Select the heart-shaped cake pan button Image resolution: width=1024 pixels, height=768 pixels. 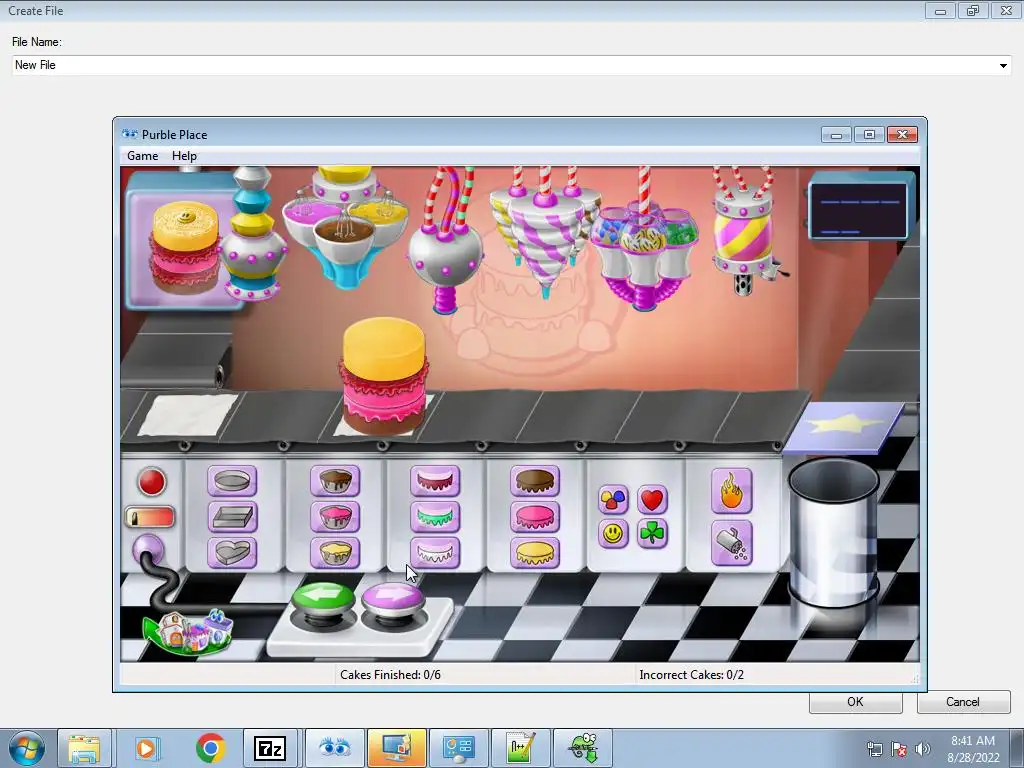coord(232,552)
